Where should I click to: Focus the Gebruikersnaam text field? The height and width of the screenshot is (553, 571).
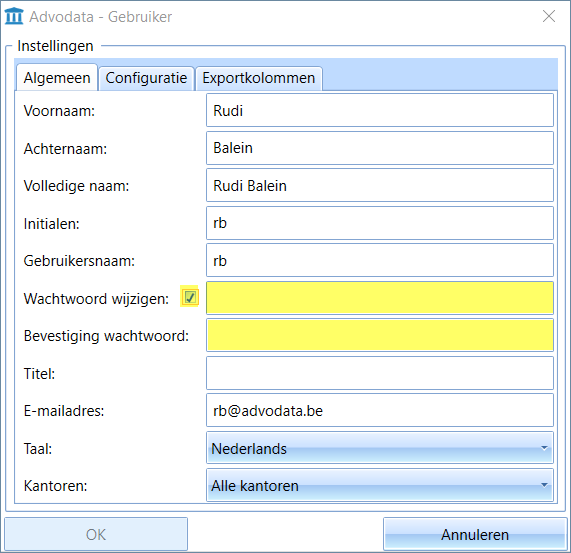pos(380,260)
